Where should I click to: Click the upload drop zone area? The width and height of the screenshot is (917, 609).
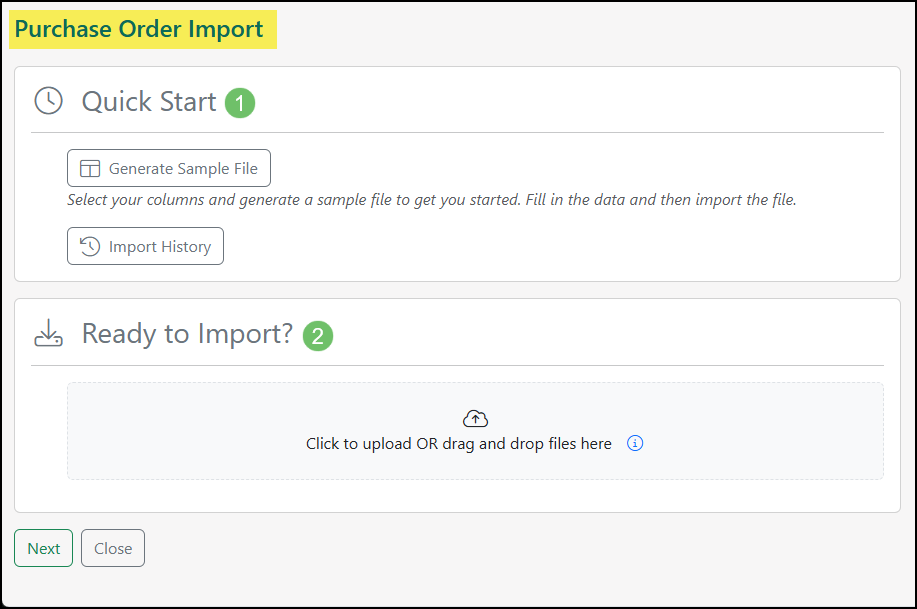coord(475,431)
